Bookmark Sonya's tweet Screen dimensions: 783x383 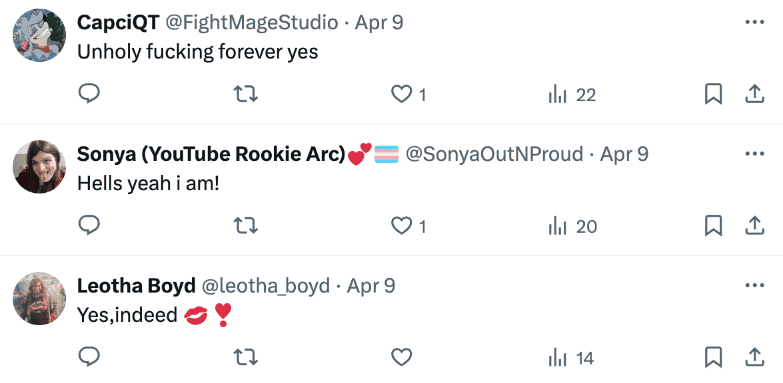pyautogui.click(x=713, y=226)
